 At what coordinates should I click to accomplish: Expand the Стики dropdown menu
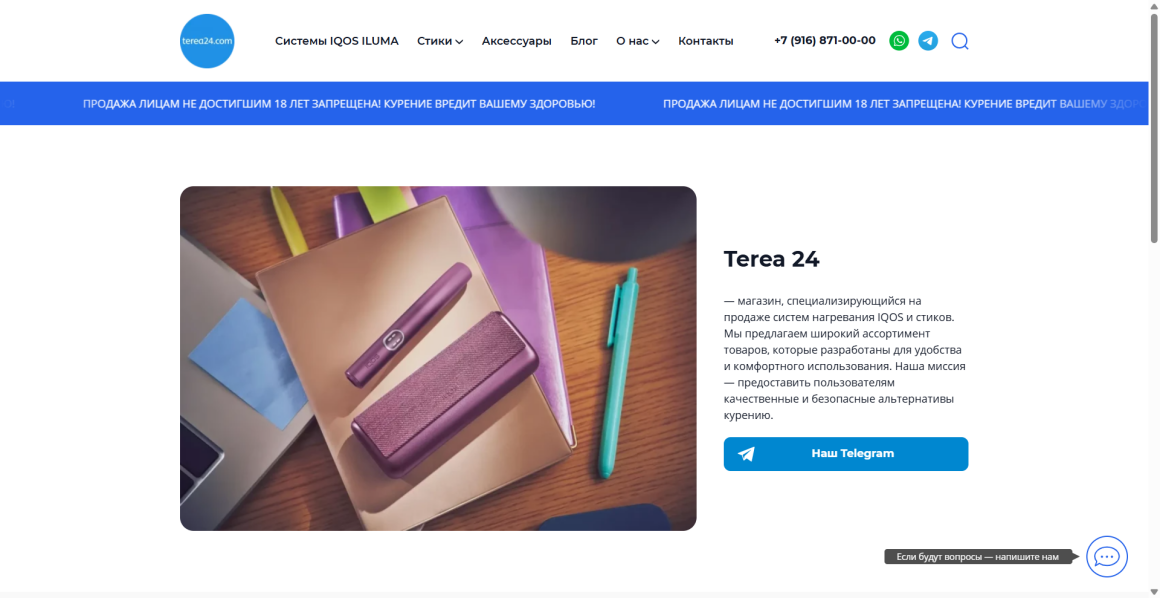[440, 41]
